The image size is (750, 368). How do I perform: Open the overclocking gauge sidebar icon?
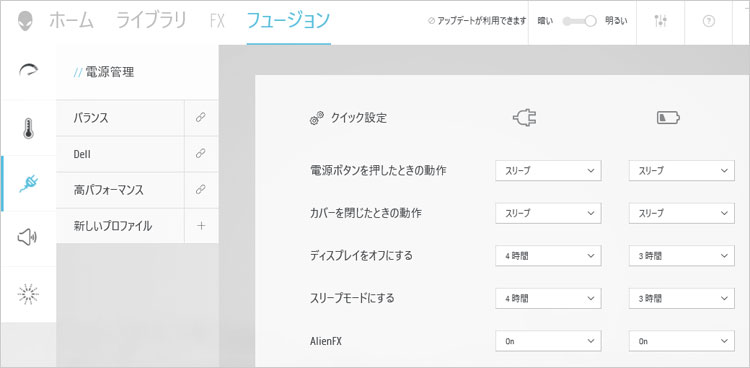28,71
